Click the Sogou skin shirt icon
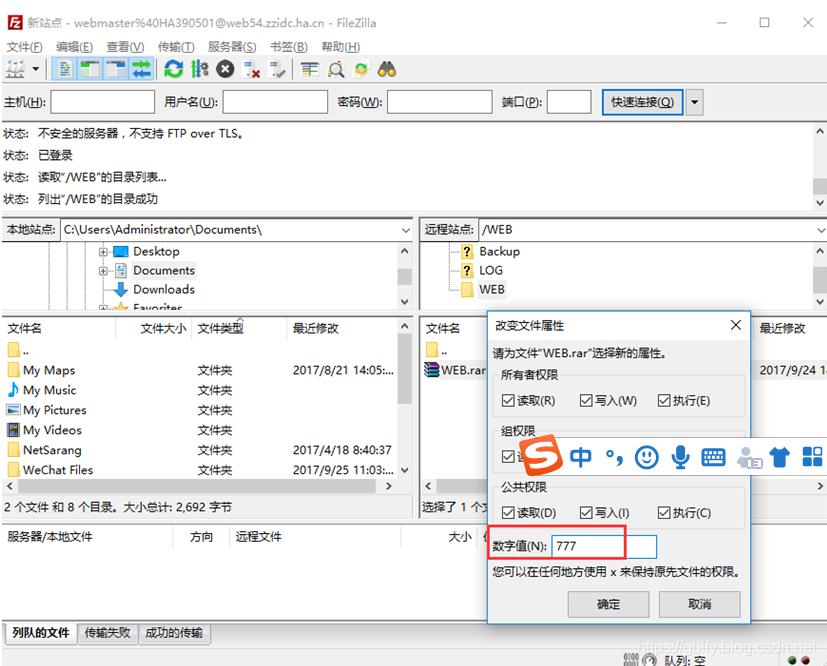This screenshot has height=666, width=827. point(780,457)
